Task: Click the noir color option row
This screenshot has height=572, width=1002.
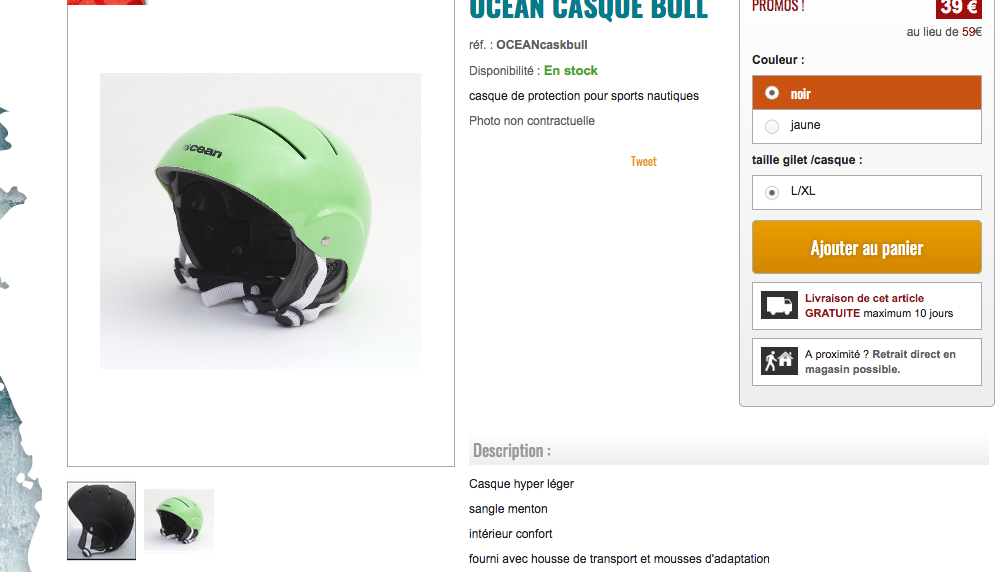Action: tap(867, 93)
